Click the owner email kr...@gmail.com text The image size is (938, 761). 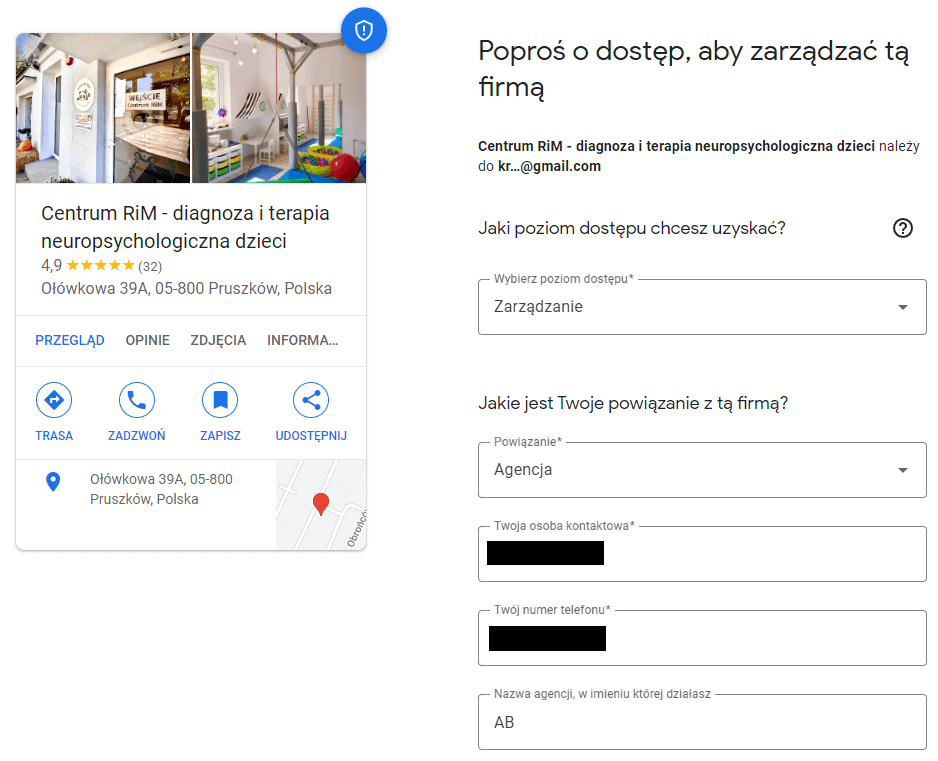tap(549, 166)
